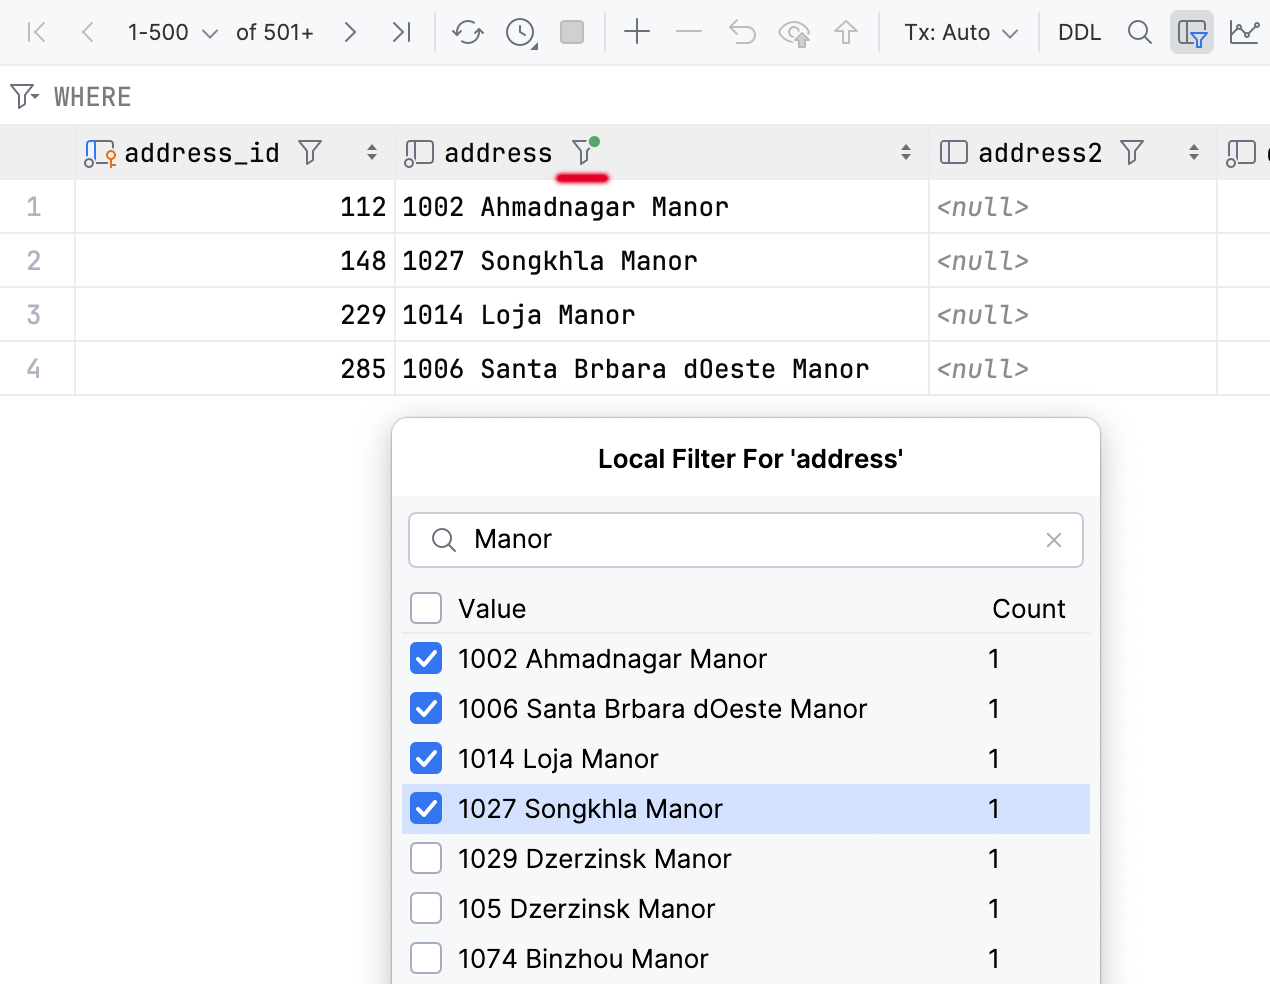Jump to last page icon

tap(402, 33)
